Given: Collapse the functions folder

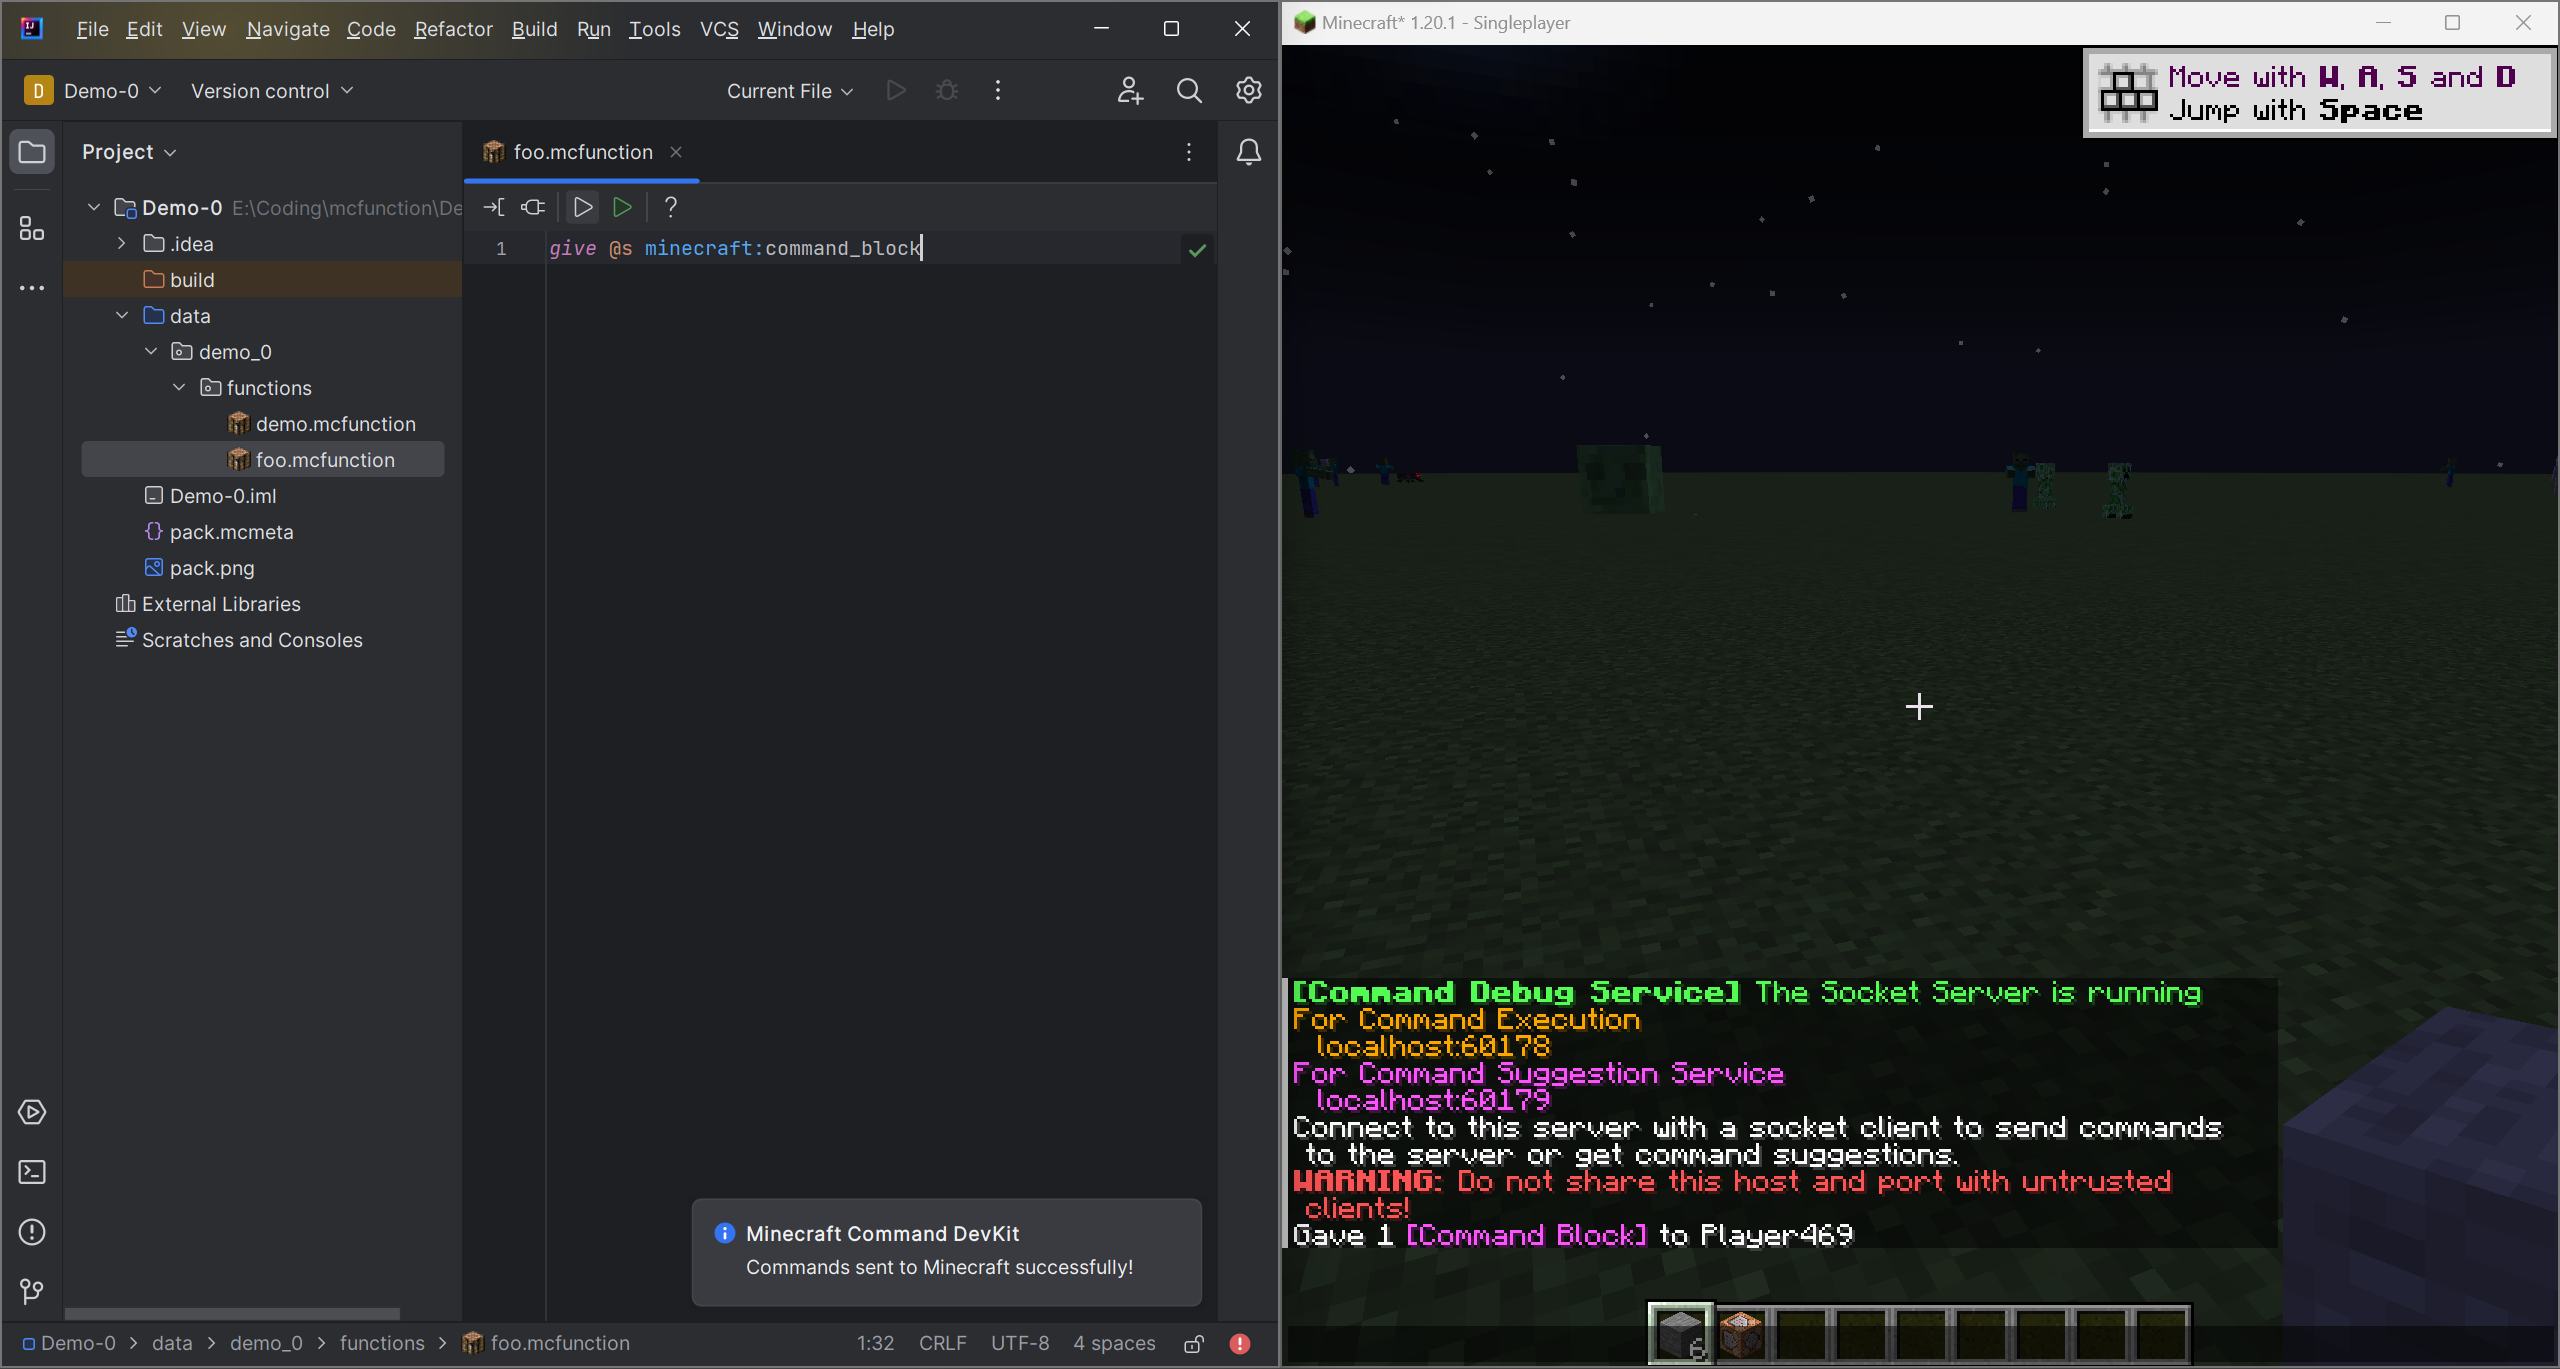Looking at the screenshot, I should click(180, 388).
